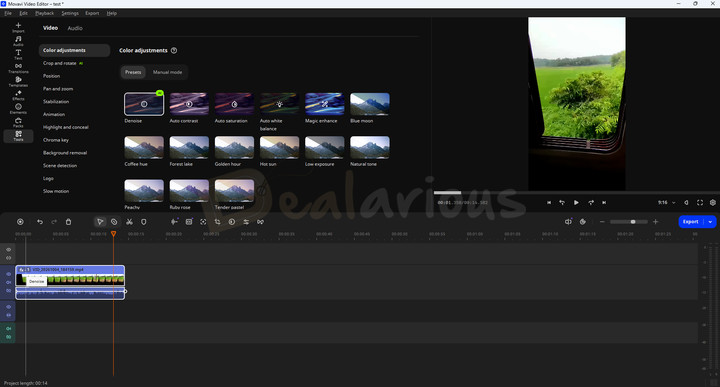Add a marker with the shield-shaped icon
This screenshot has height=387, width=720.
(144, 222)
